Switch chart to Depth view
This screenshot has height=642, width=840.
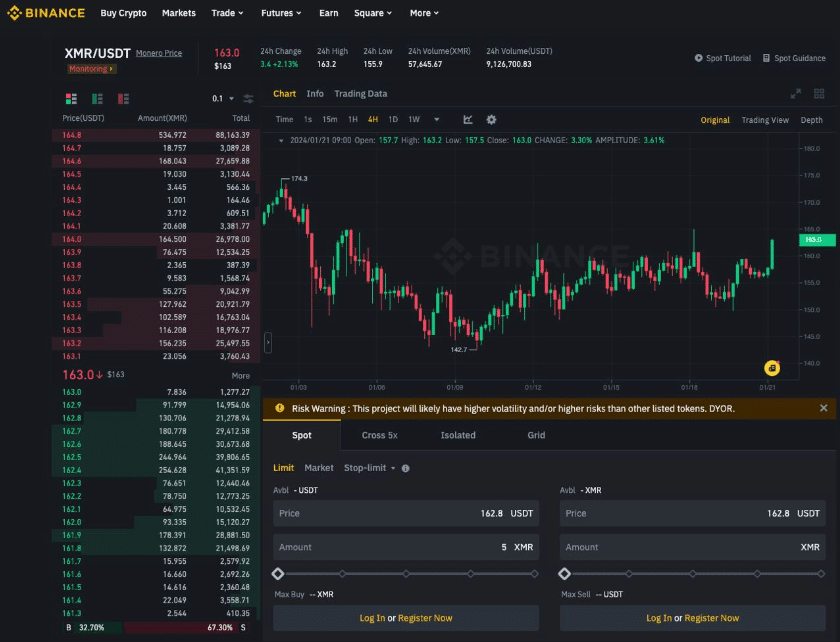(x=812, y=120)
